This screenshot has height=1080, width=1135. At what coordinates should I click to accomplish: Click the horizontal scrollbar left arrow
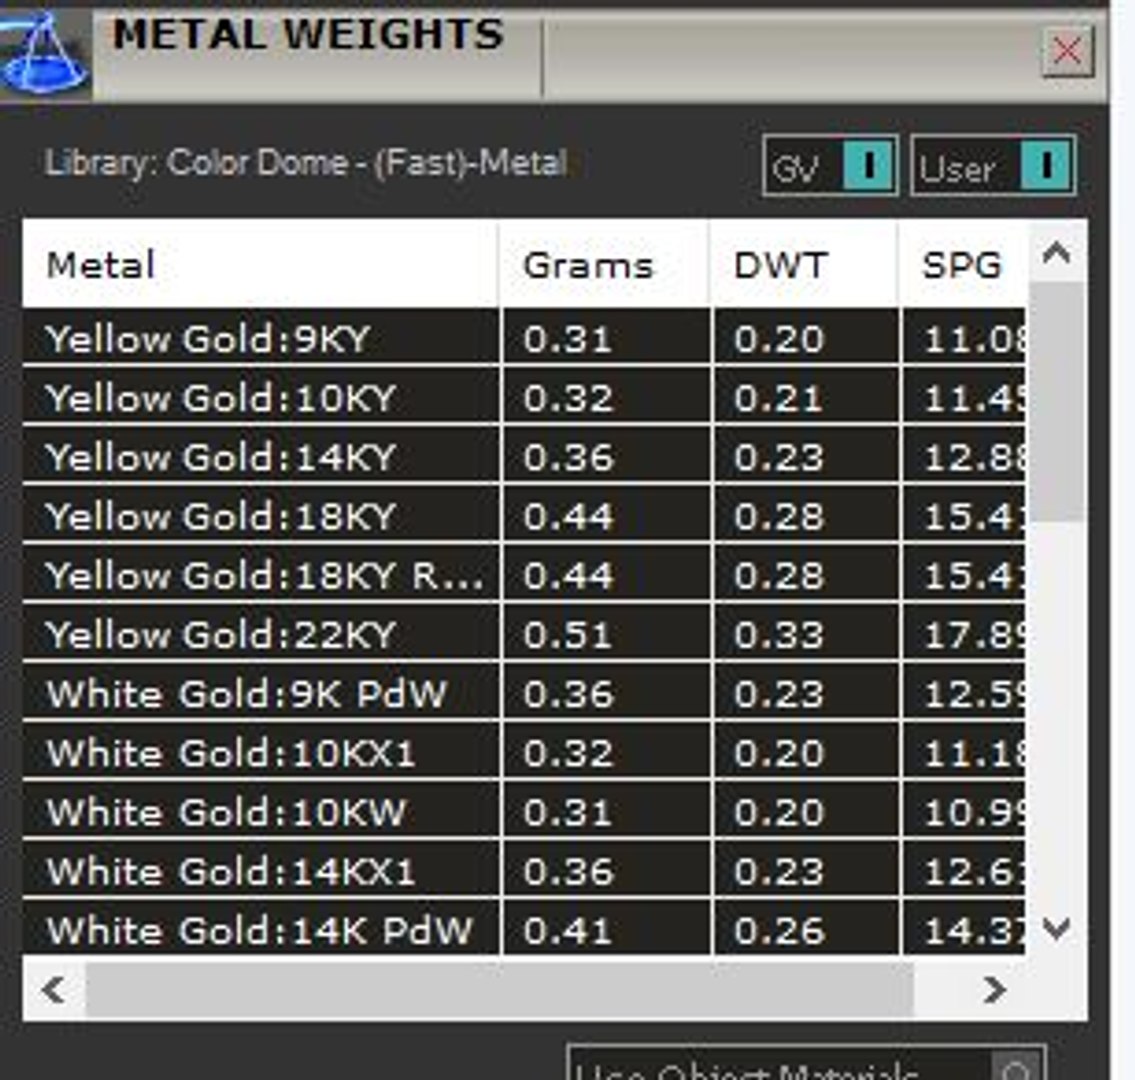tap(54, 989)
